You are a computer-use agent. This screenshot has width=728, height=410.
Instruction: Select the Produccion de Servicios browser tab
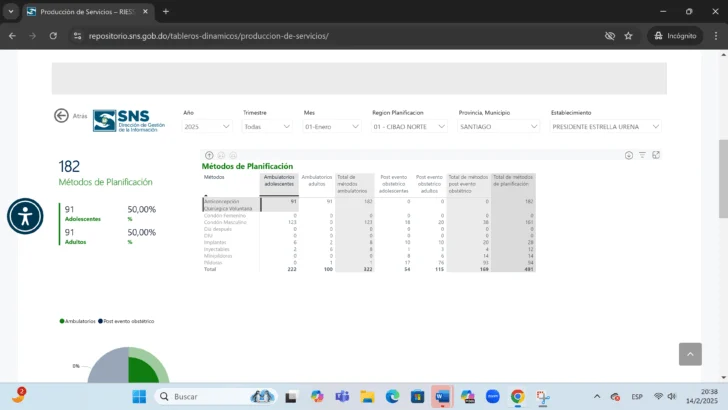point(85,11)
